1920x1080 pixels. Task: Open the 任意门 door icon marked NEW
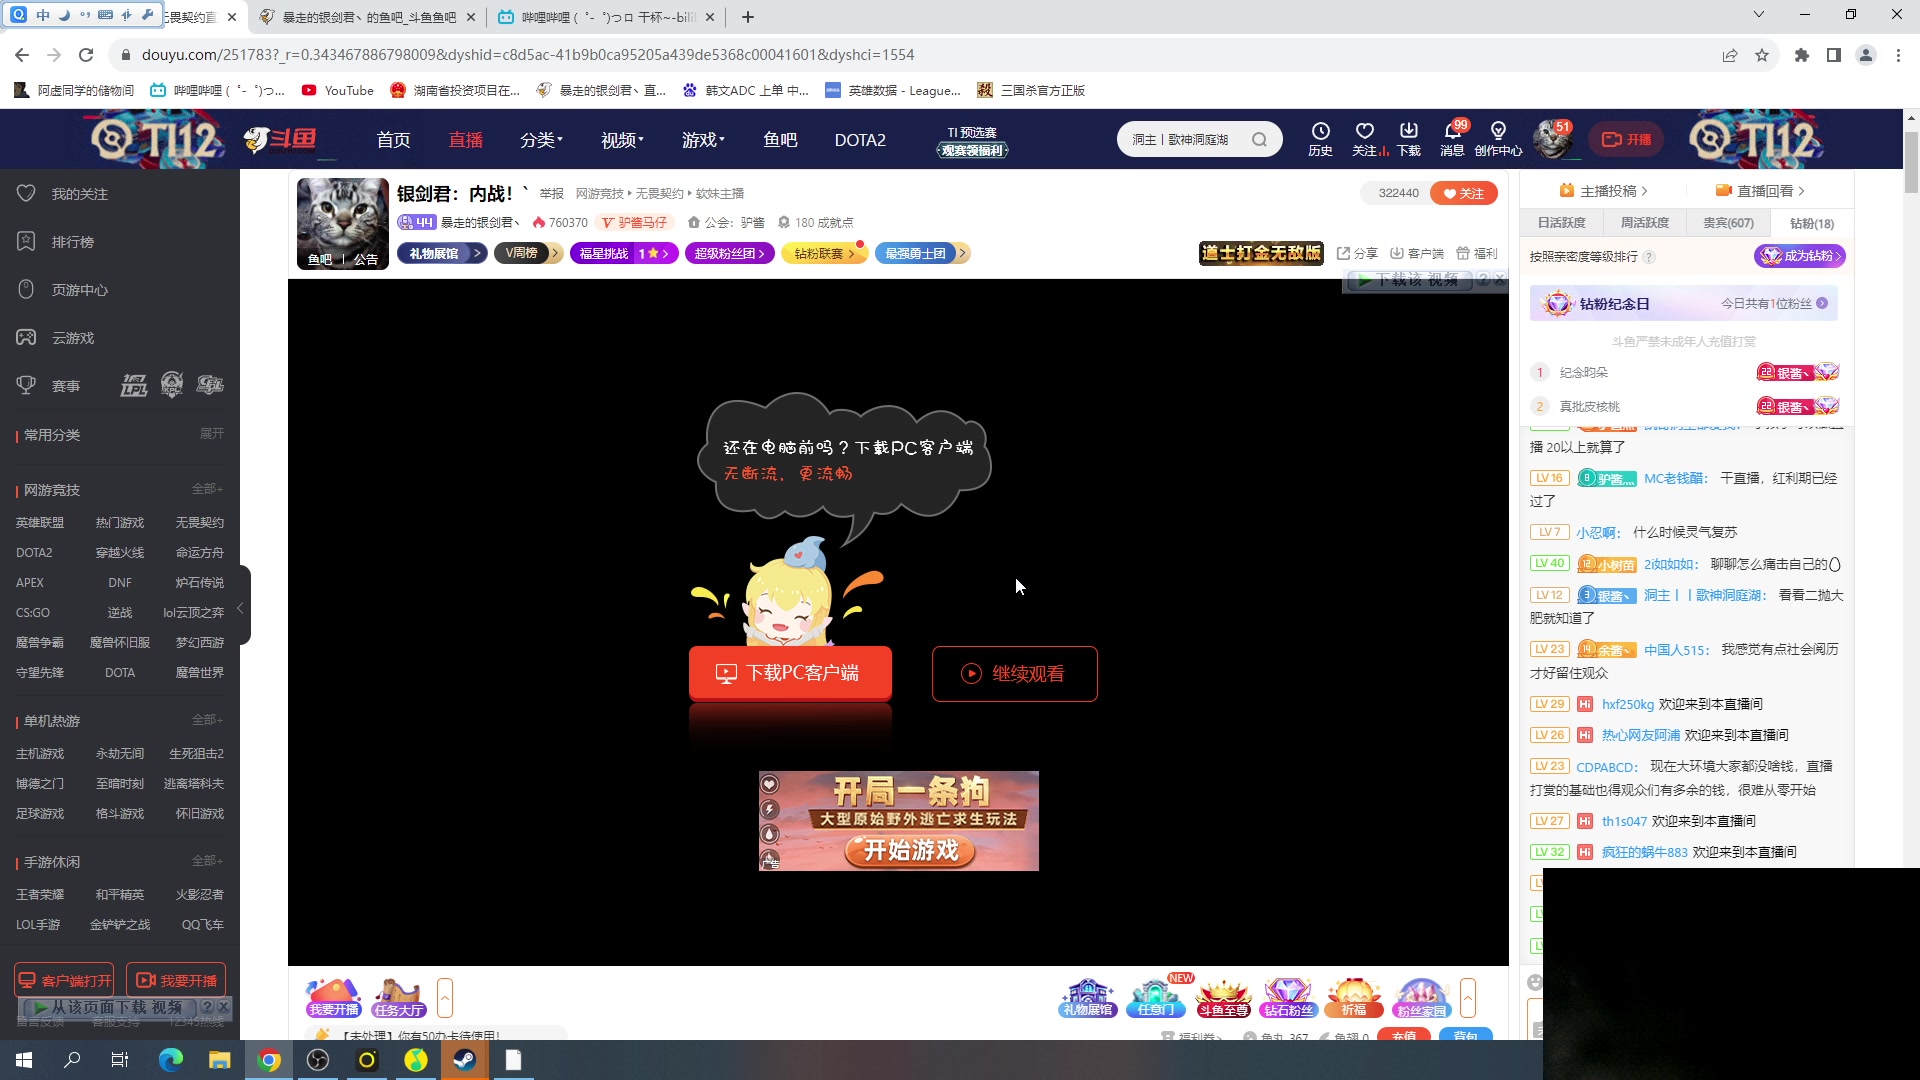coord(1155,997)
